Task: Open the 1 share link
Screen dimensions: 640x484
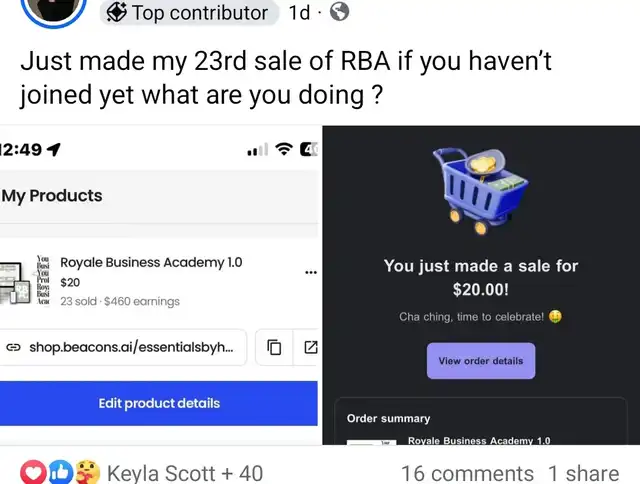Action: [x=584, y=473]
